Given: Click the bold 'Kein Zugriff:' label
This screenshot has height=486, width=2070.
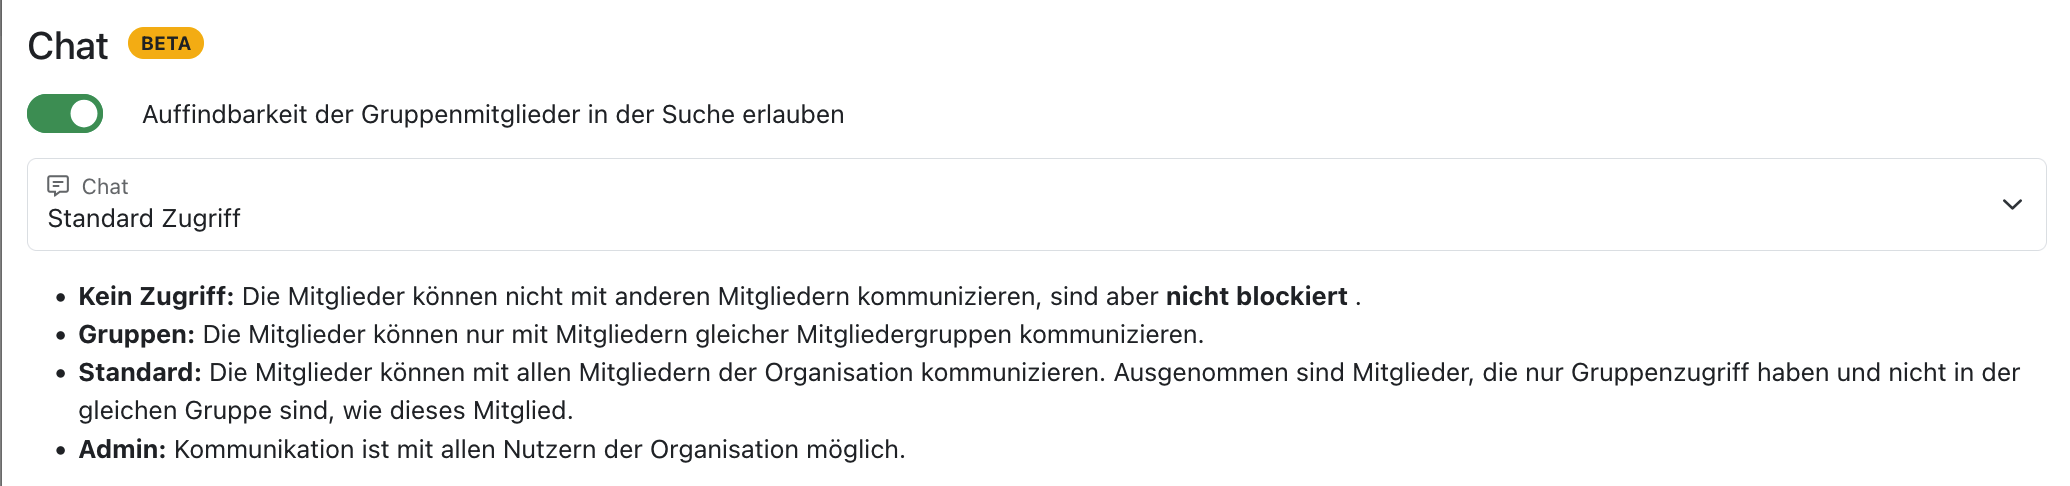Looking at the screenshot, I should tap(156, 297).
